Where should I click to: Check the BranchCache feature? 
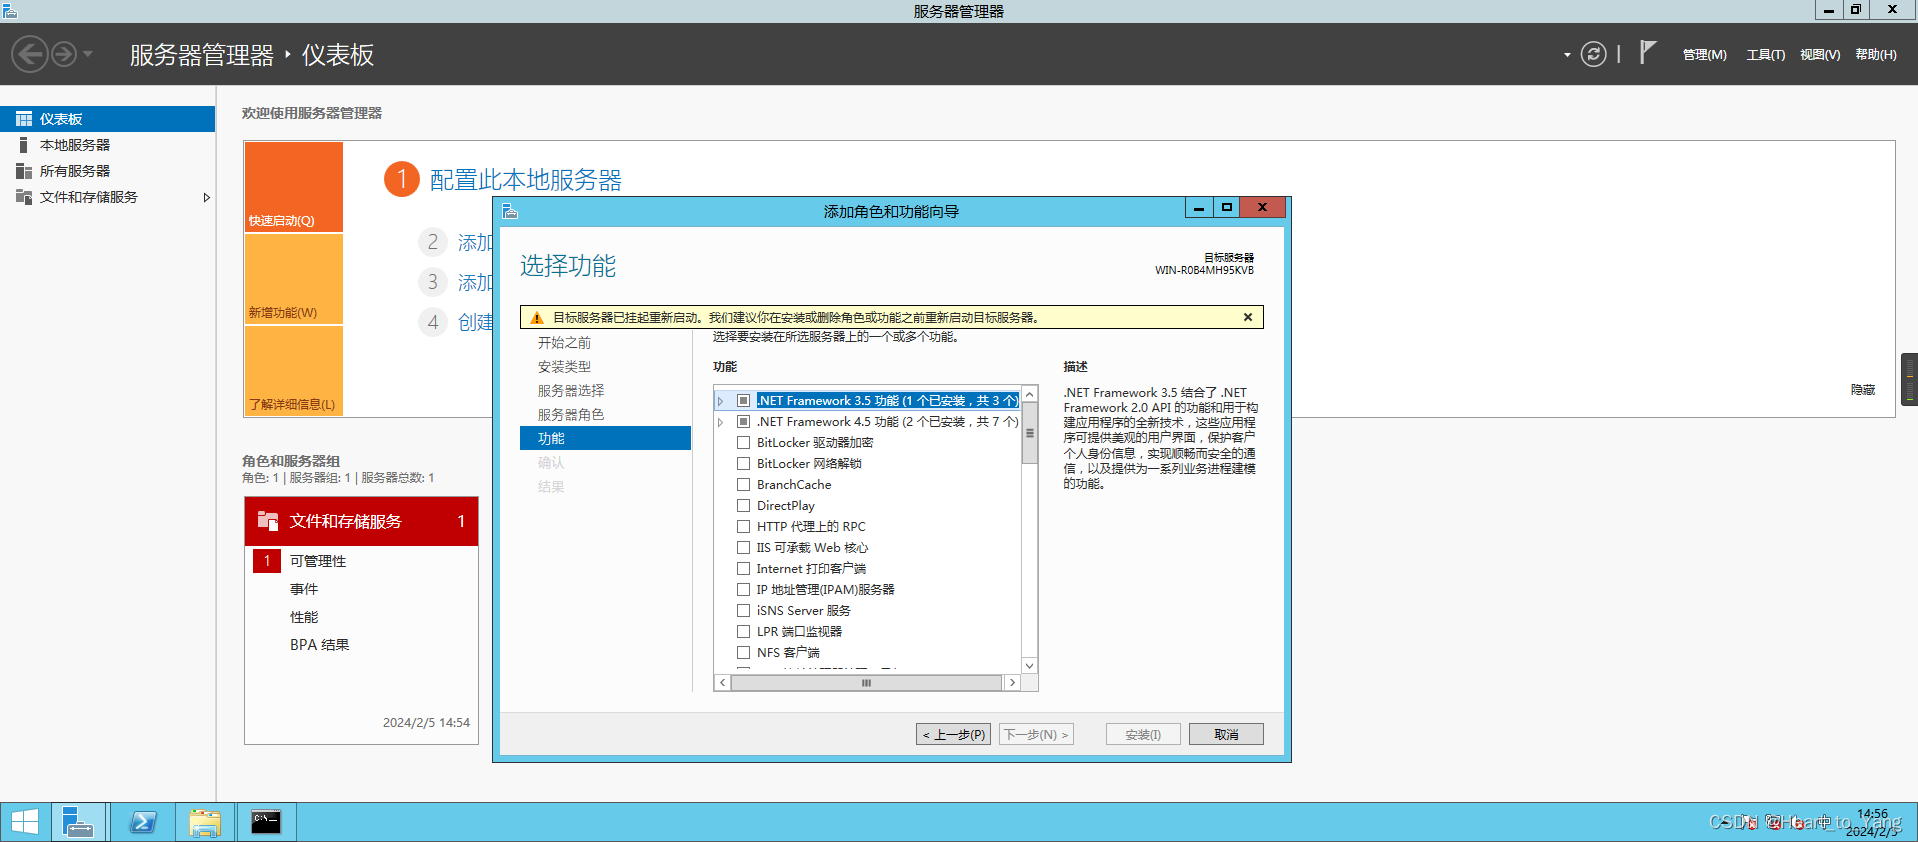click(743, 484)
